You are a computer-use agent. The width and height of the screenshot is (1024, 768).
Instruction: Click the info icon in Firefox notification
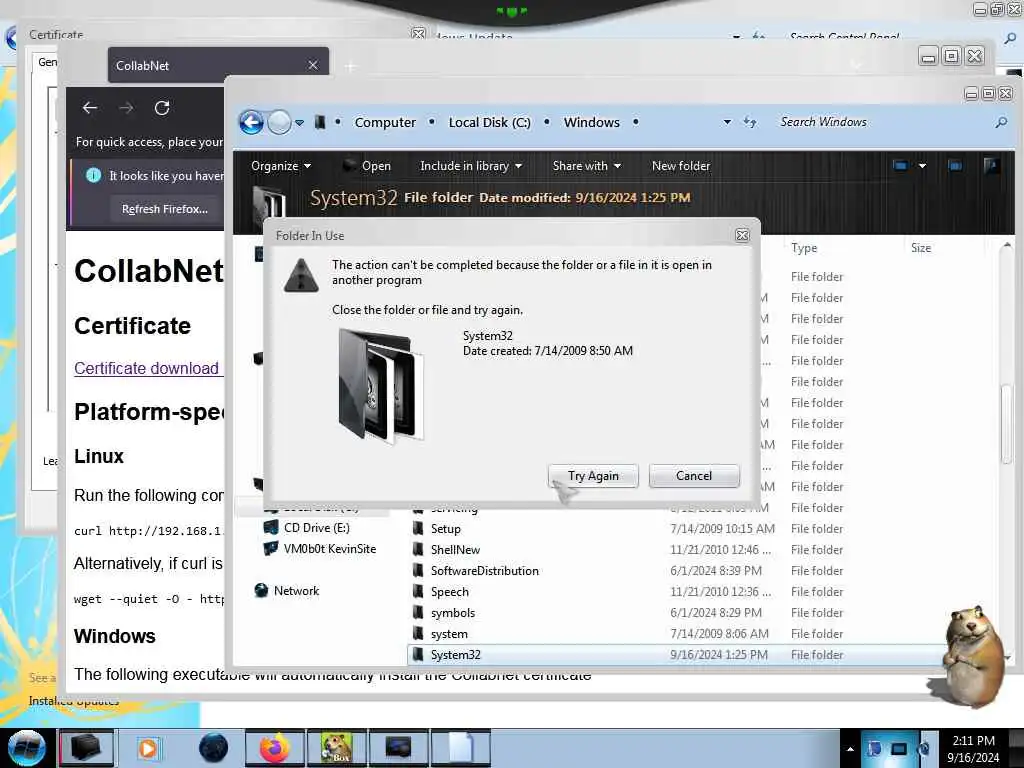click(x=93, y=175)
